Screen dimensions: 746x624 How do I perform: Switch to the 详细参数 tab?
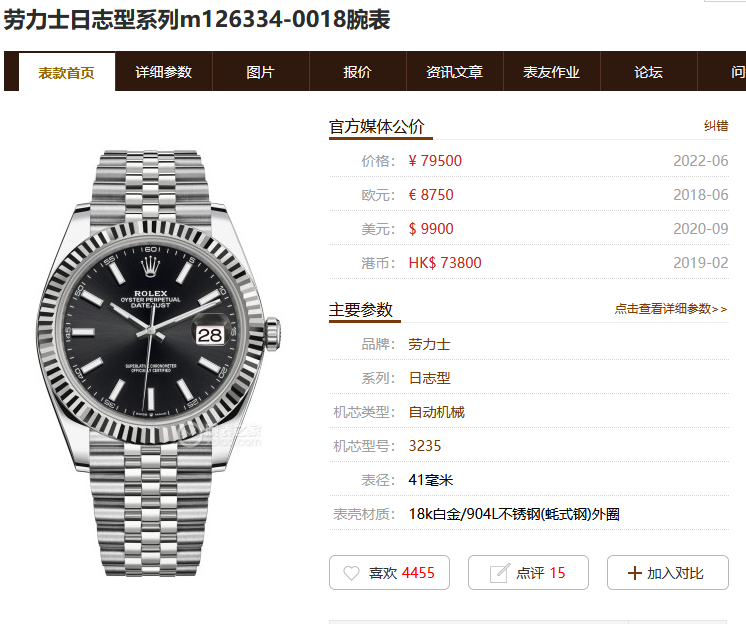pos(164,72)
